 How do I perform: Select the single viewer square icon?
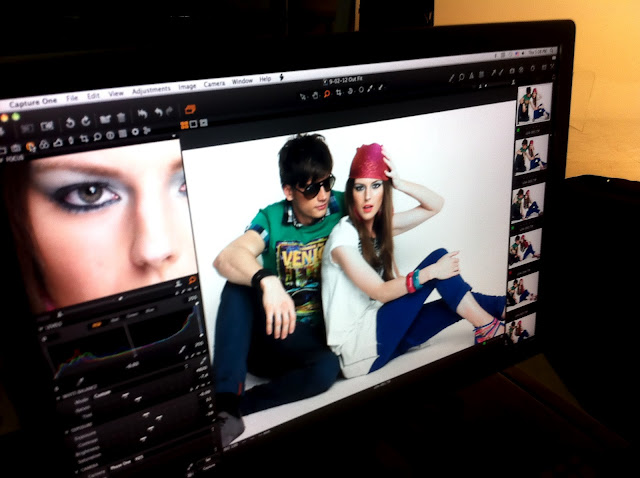[194, 124]
